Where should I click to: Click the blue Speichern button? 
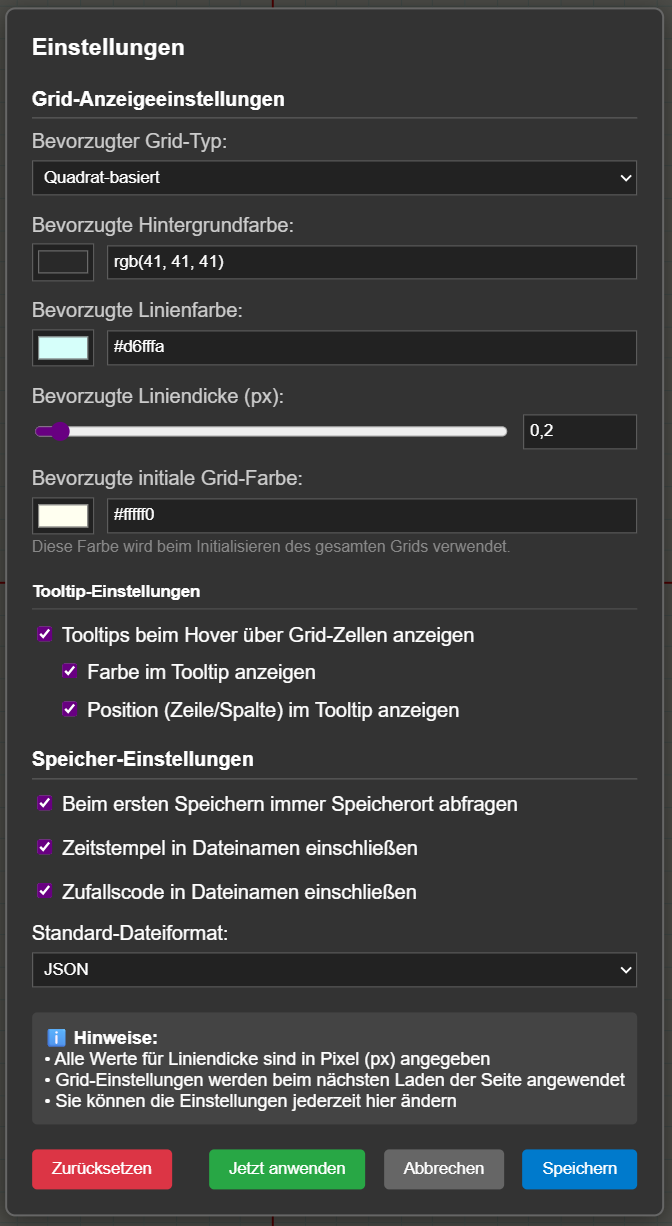(579, 1169)
